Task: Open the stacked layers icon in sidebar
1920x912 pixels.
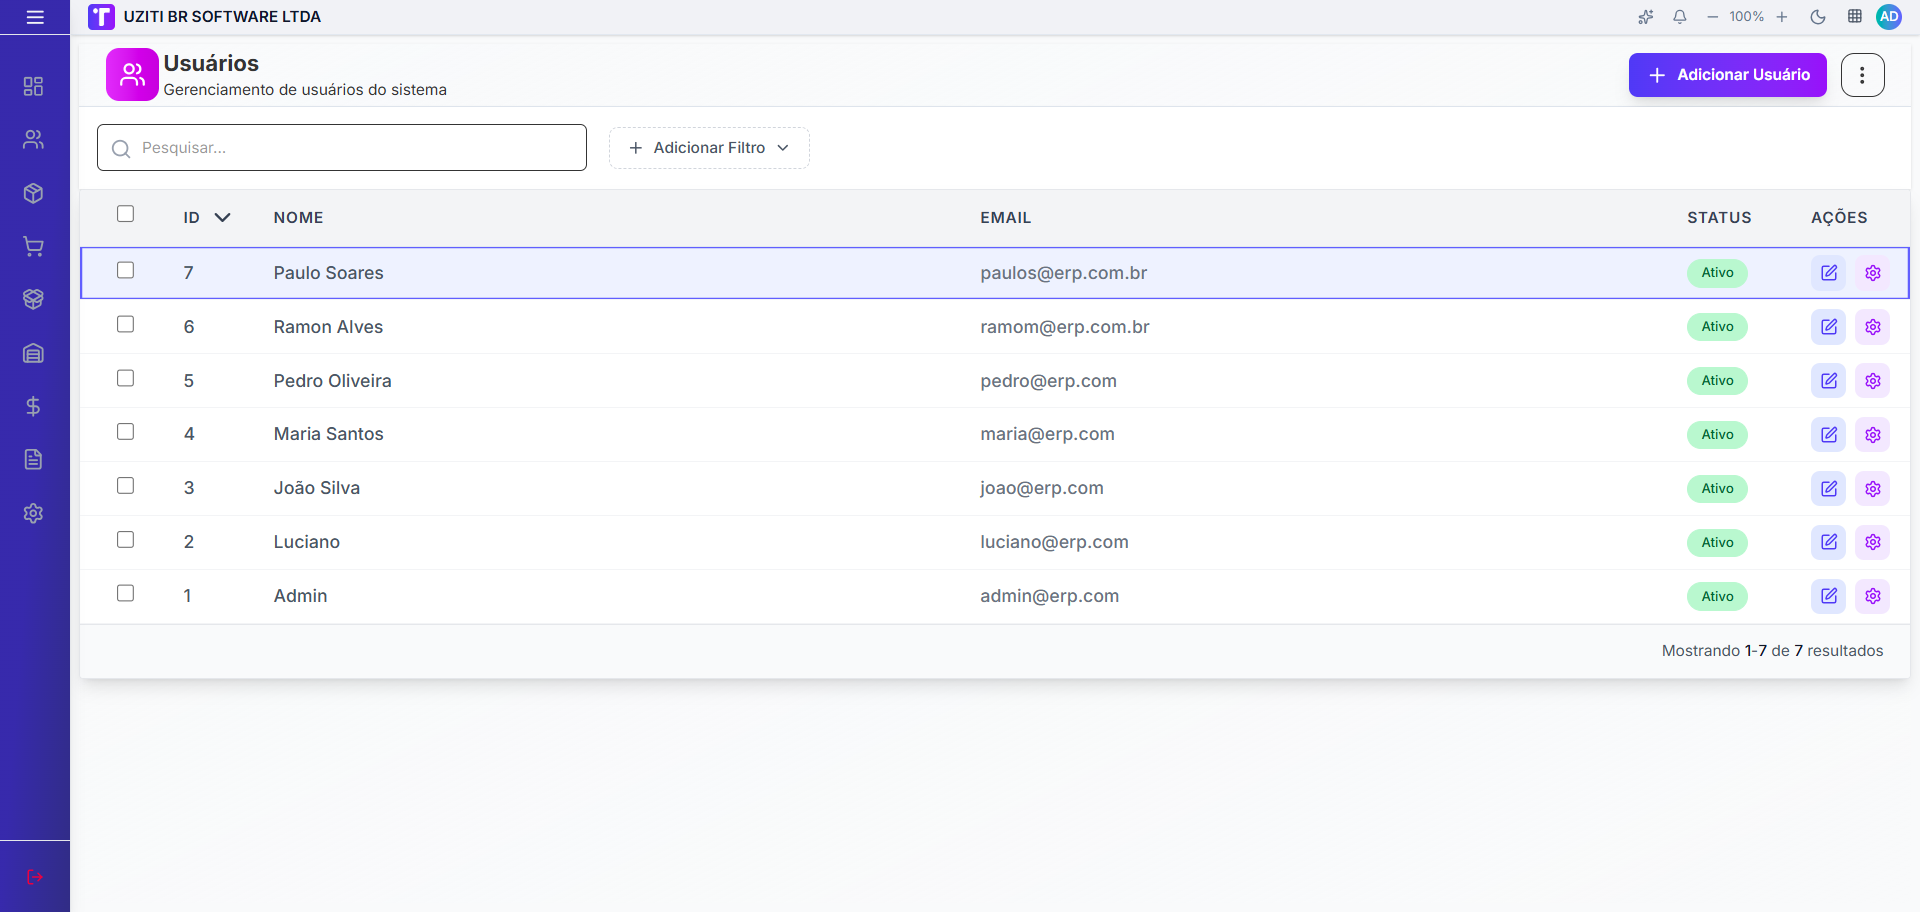Action: coord(33,299)
